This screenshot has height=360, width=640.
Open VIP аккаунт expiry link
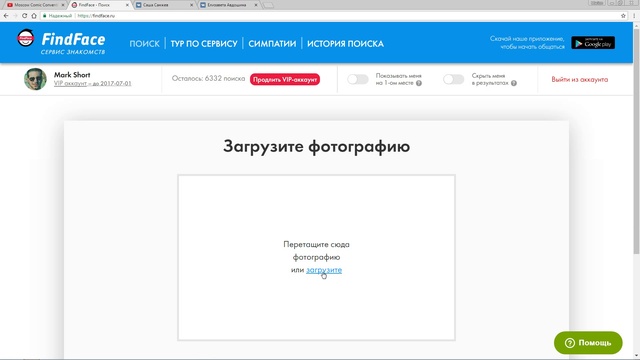tap(93, 83)
